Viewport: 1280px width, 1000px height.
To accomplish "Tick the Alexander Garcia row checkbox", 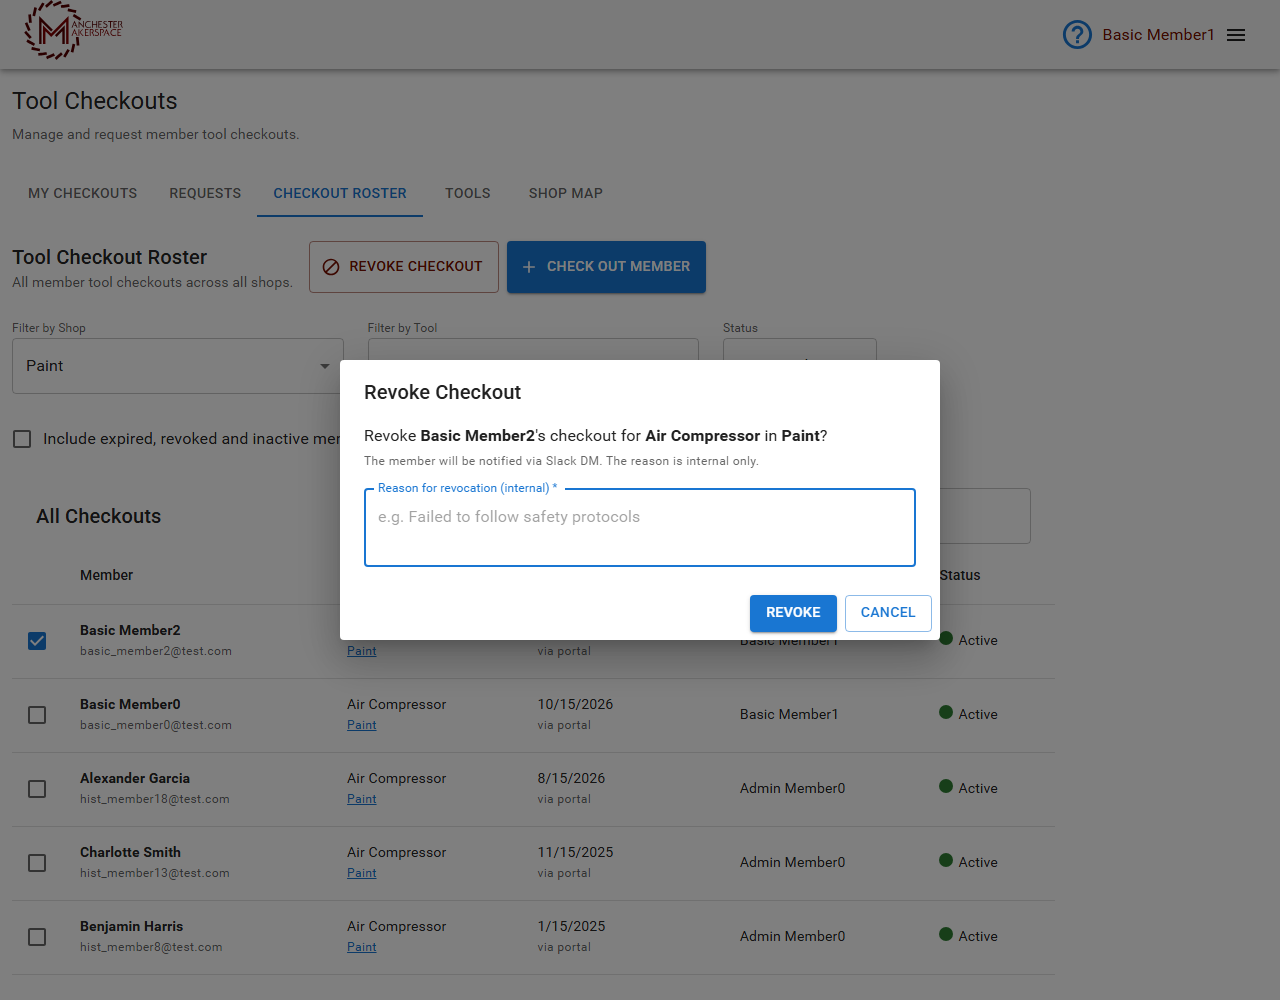I will pos(37,789).
